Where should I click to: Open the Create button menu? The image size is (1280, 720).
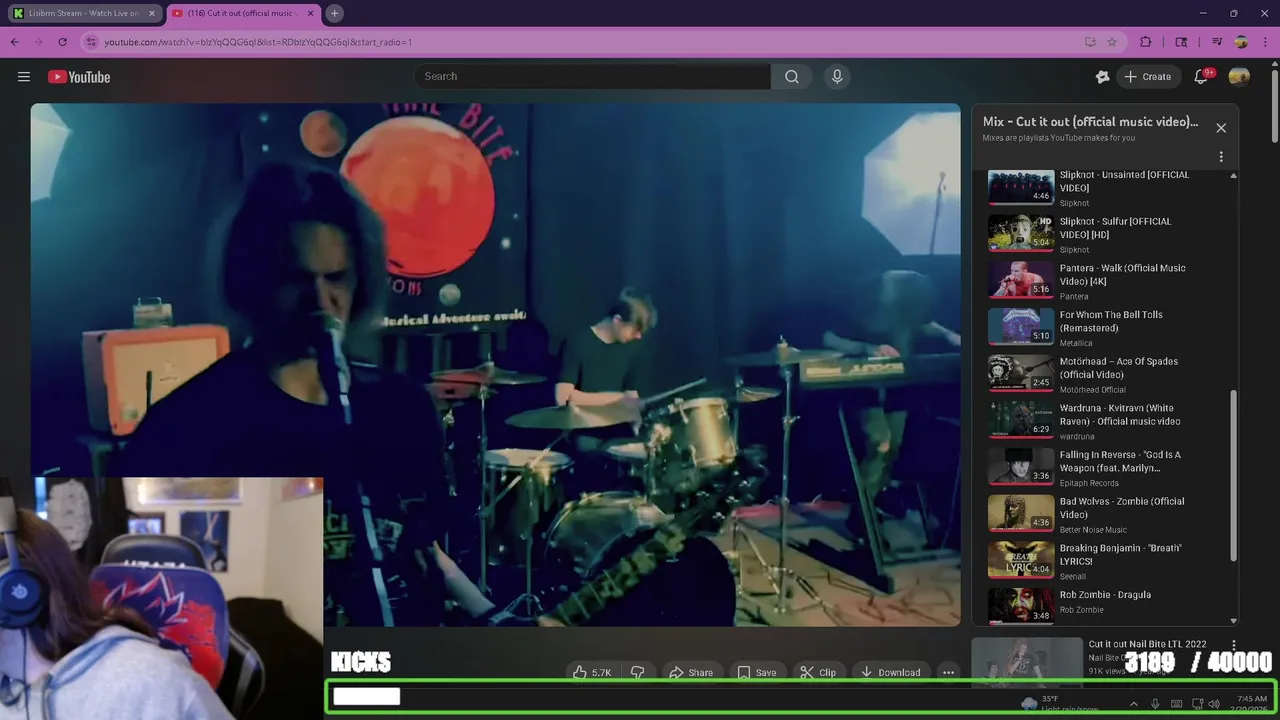pyautogui.click(x=1147, y=77)
